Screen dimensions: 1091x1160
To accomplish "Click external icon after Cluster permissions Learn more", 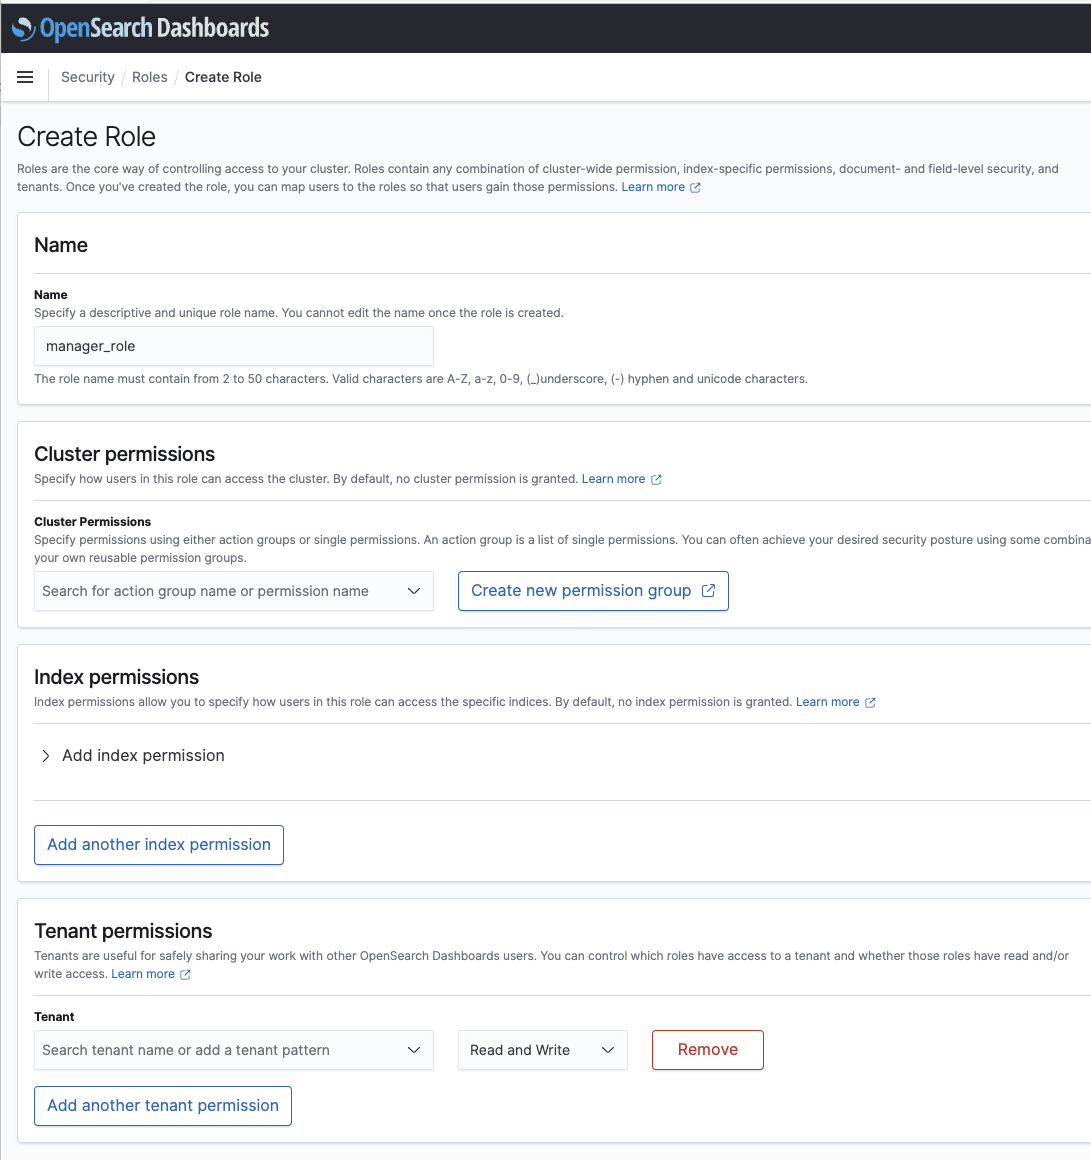I will click(656, 479).
